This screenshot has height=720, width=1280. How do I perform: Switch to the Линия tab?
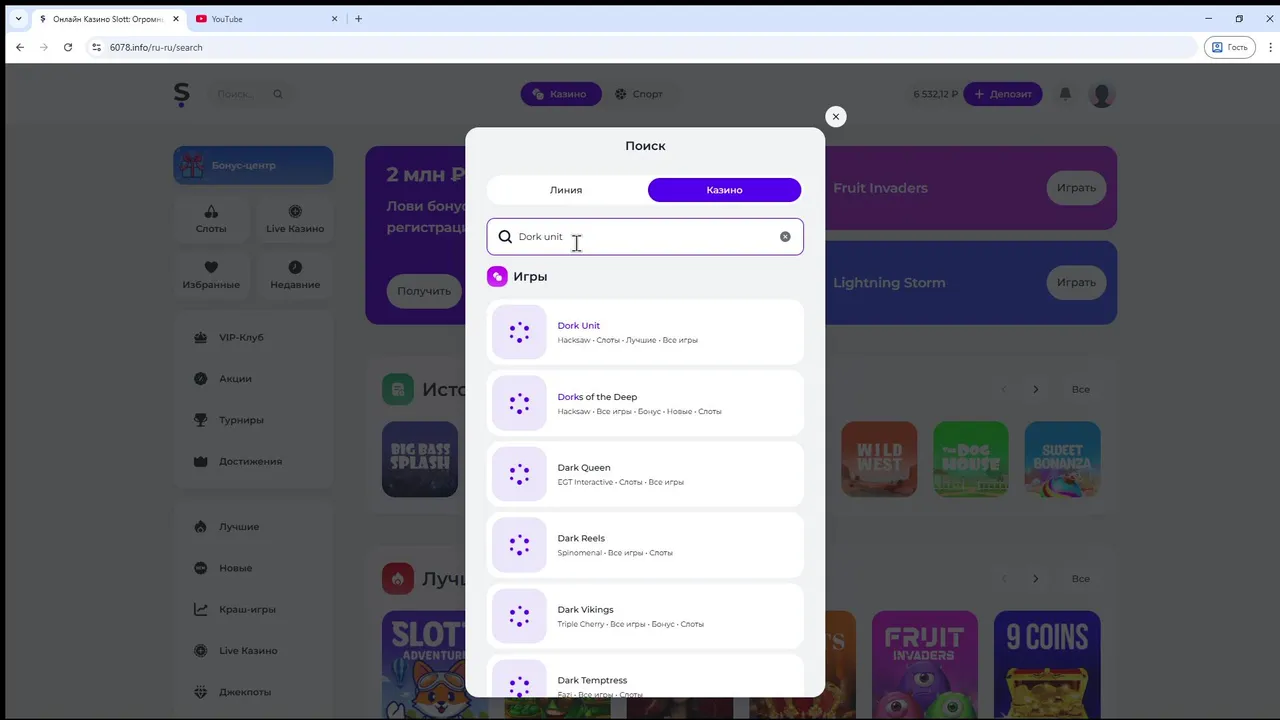click(566, 190)
